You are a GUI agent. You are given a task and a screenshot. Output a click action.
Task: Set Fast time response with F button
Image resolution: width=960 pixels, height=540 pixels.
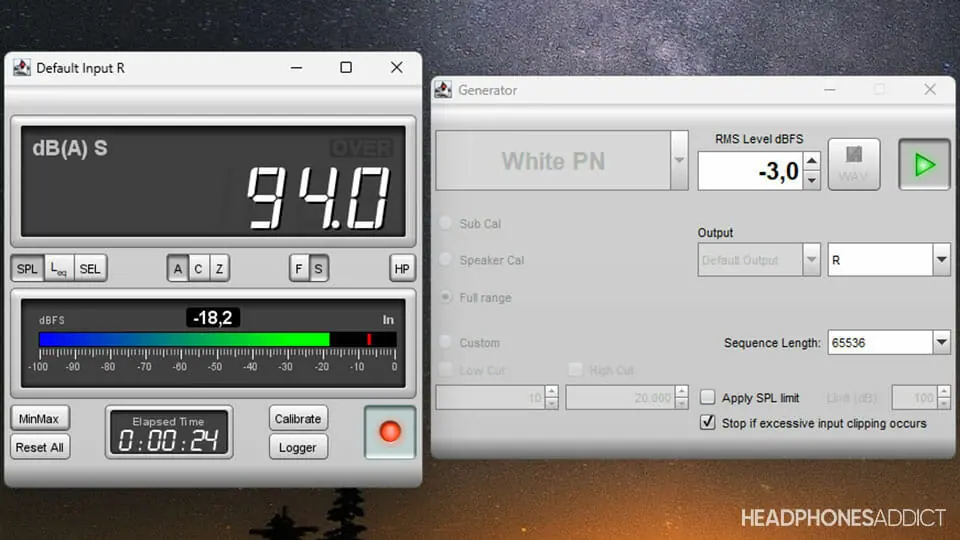pos(299,269)
